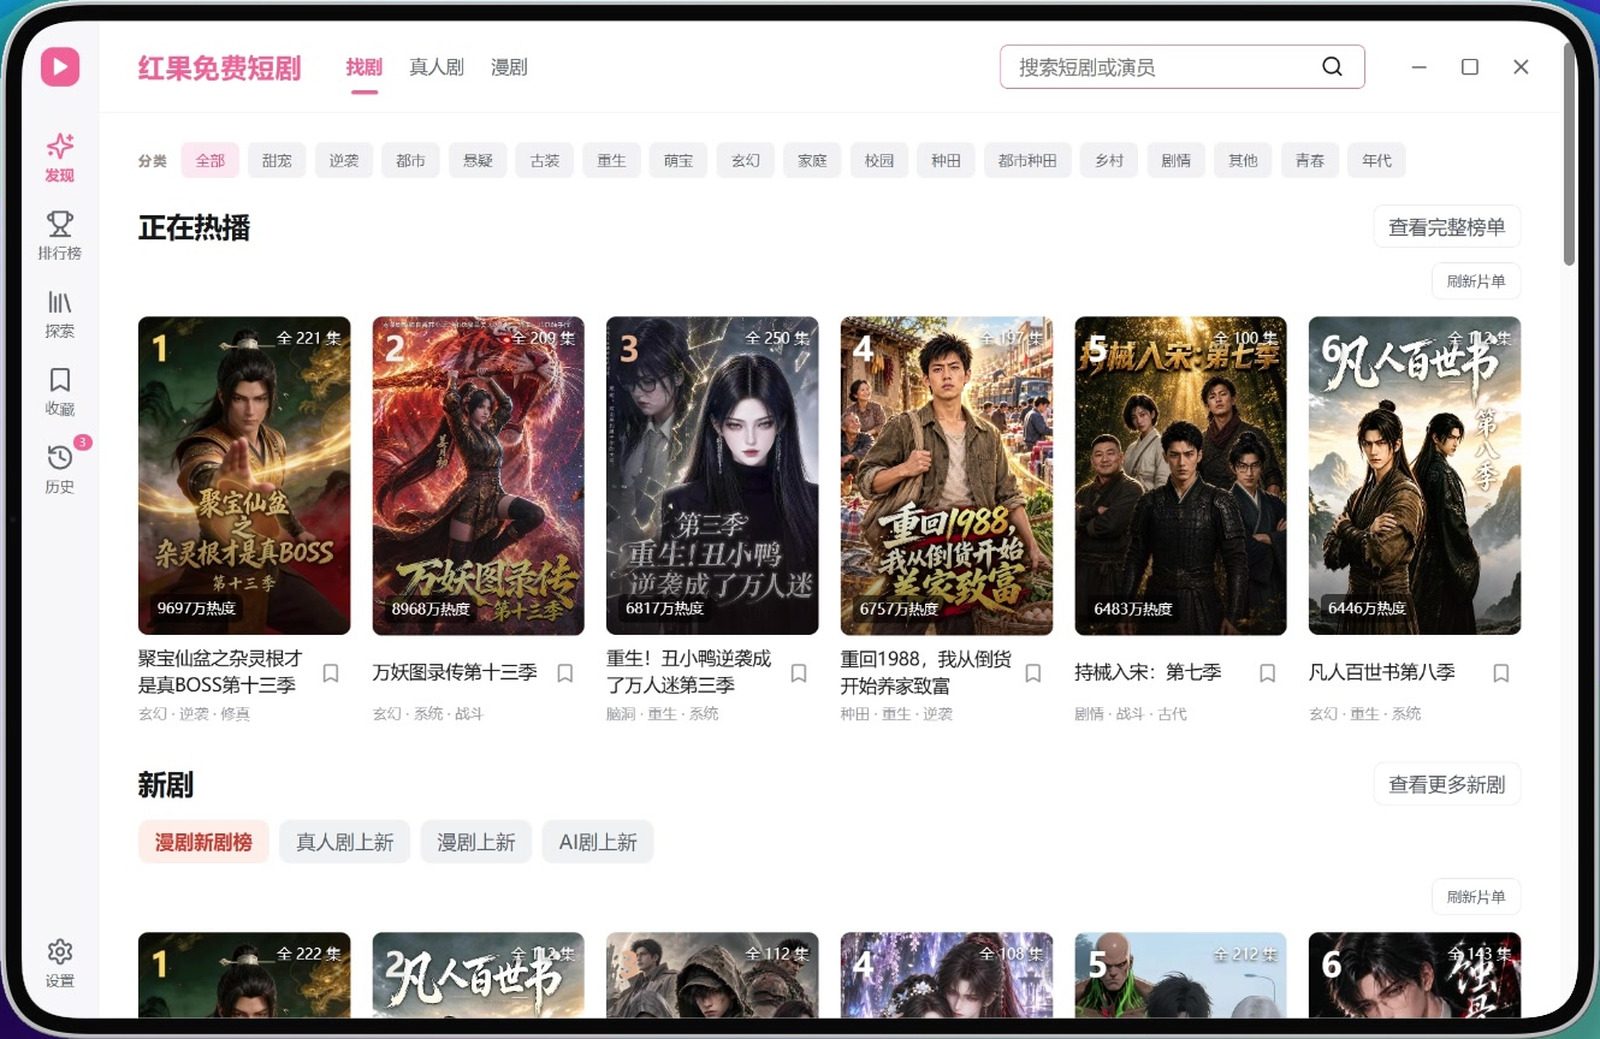
Task: Select the AI剧上新 tab
Action: coord(598,842)
